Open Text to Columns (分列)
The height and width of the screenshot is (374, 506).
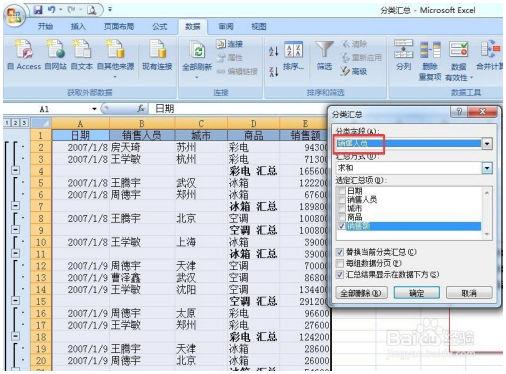pos(403,55)
